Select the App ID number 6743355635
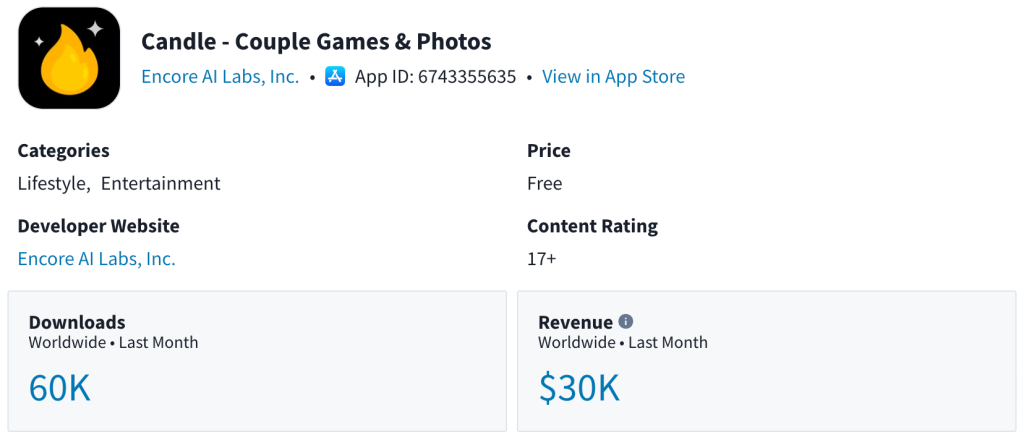Screen dimensions: 1024x440 tap(467, 77)
